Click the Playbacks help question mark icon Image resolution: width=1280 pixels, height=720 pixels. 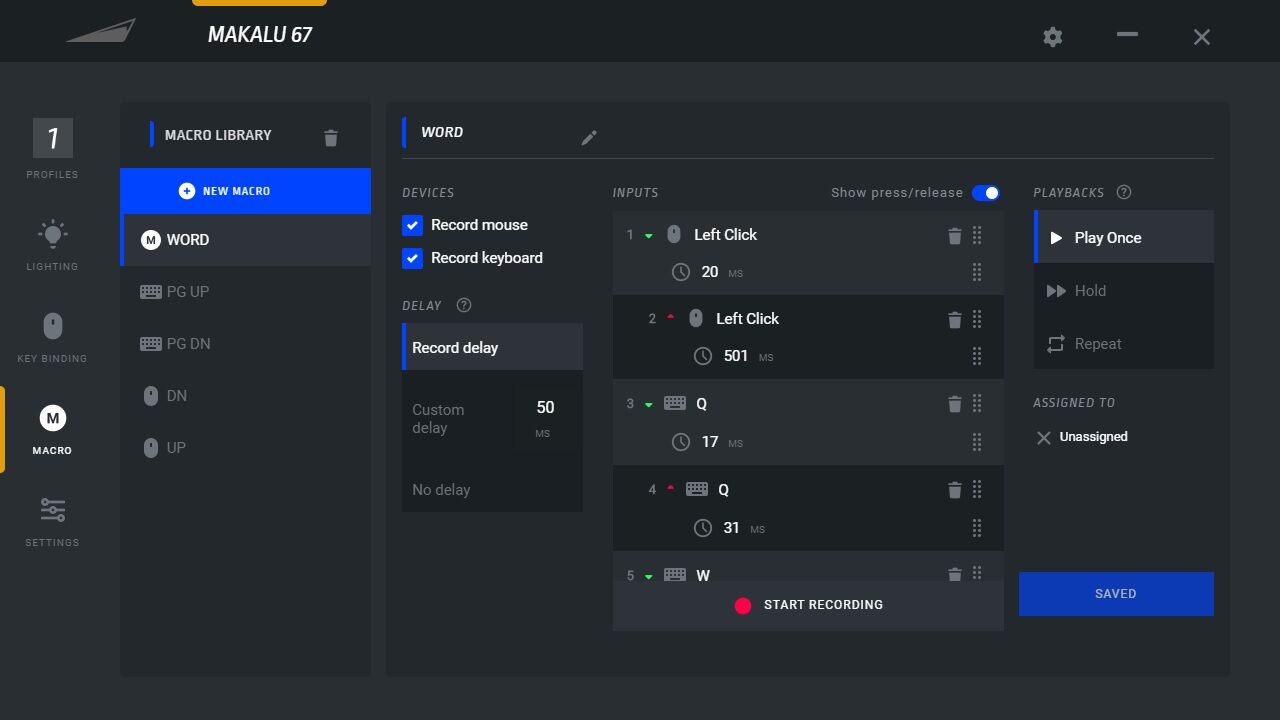point(1124,192)
